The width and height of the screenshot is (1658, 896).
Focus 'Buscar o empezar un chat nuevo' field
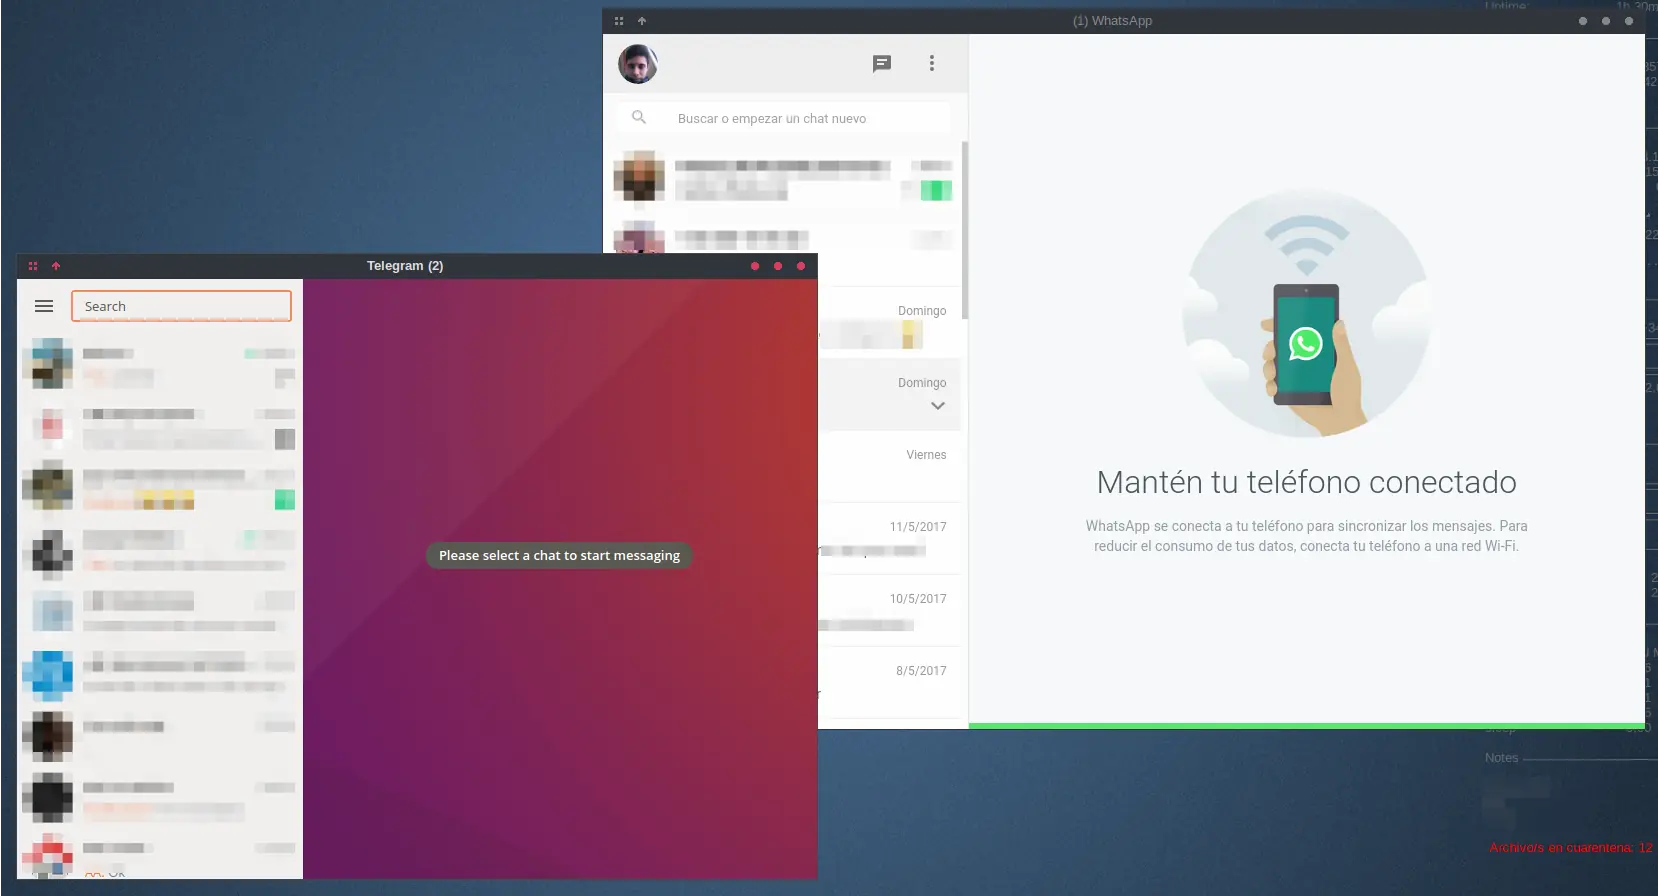(784, 117)
